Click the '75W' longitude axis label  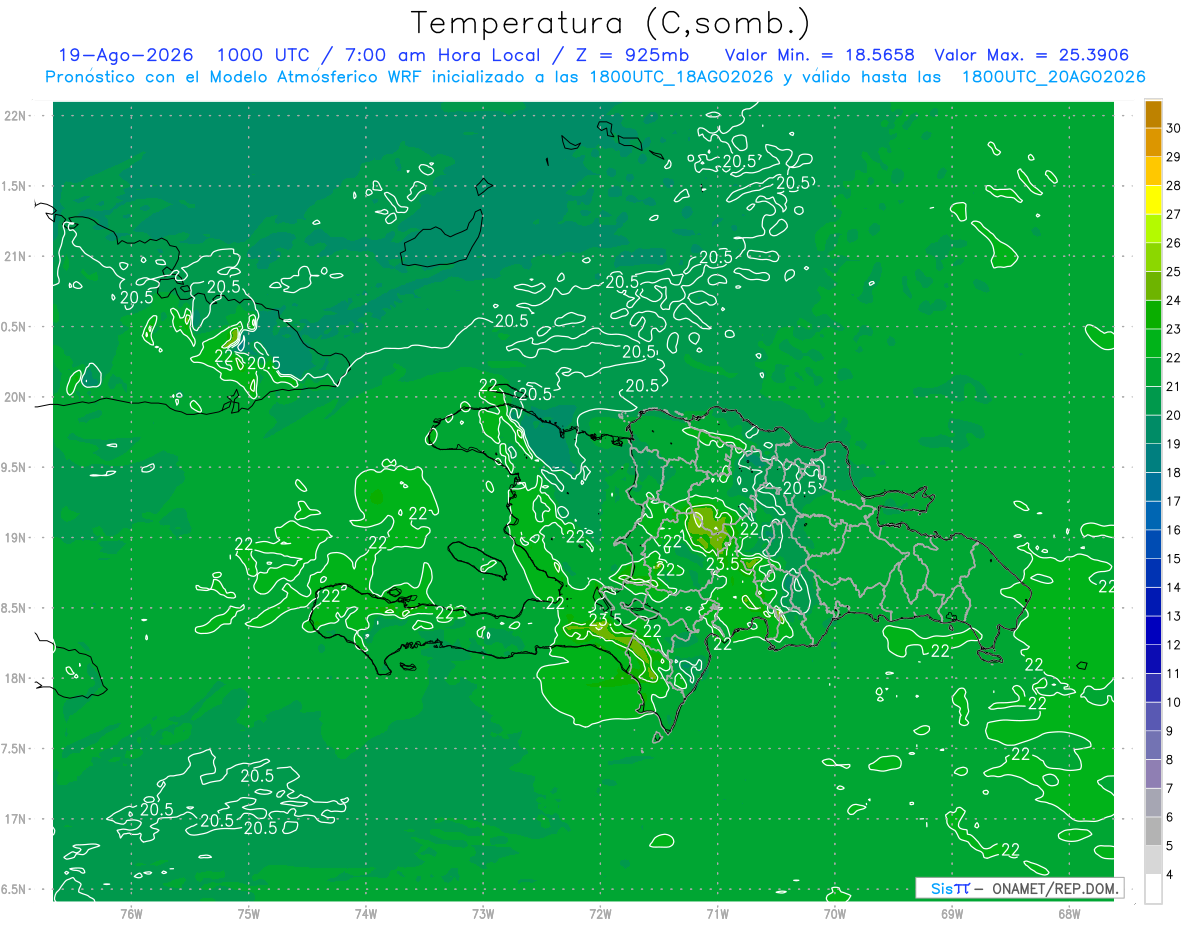(x=248, y=913)
